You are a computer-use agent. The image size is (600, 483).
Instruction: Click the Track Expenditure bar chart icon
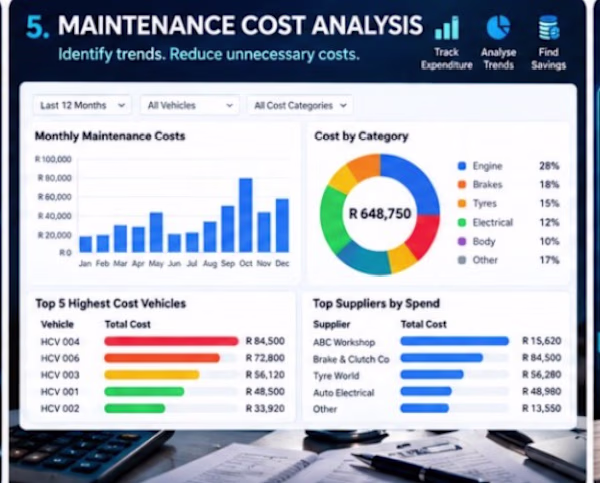pos(447,28)
